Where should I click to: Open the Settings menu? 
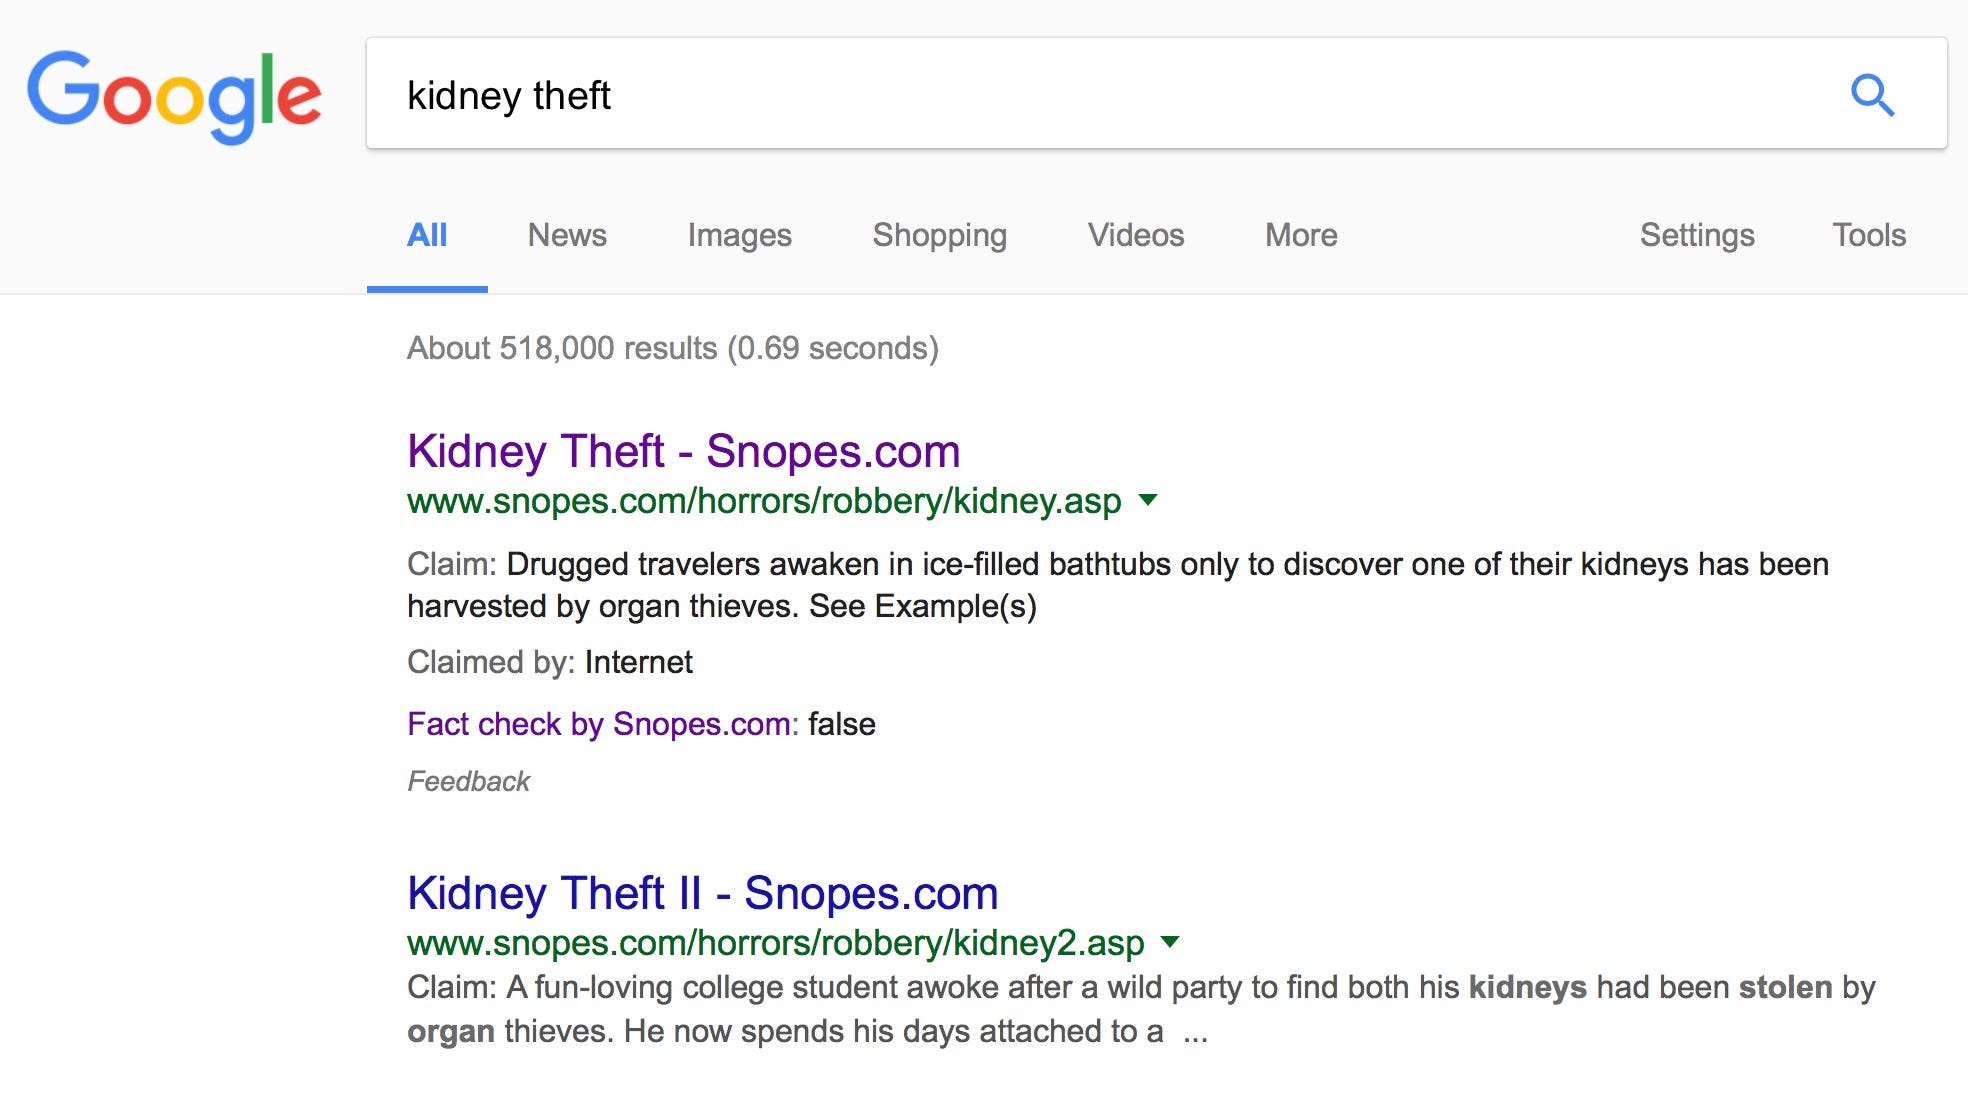coord(1696,235)
